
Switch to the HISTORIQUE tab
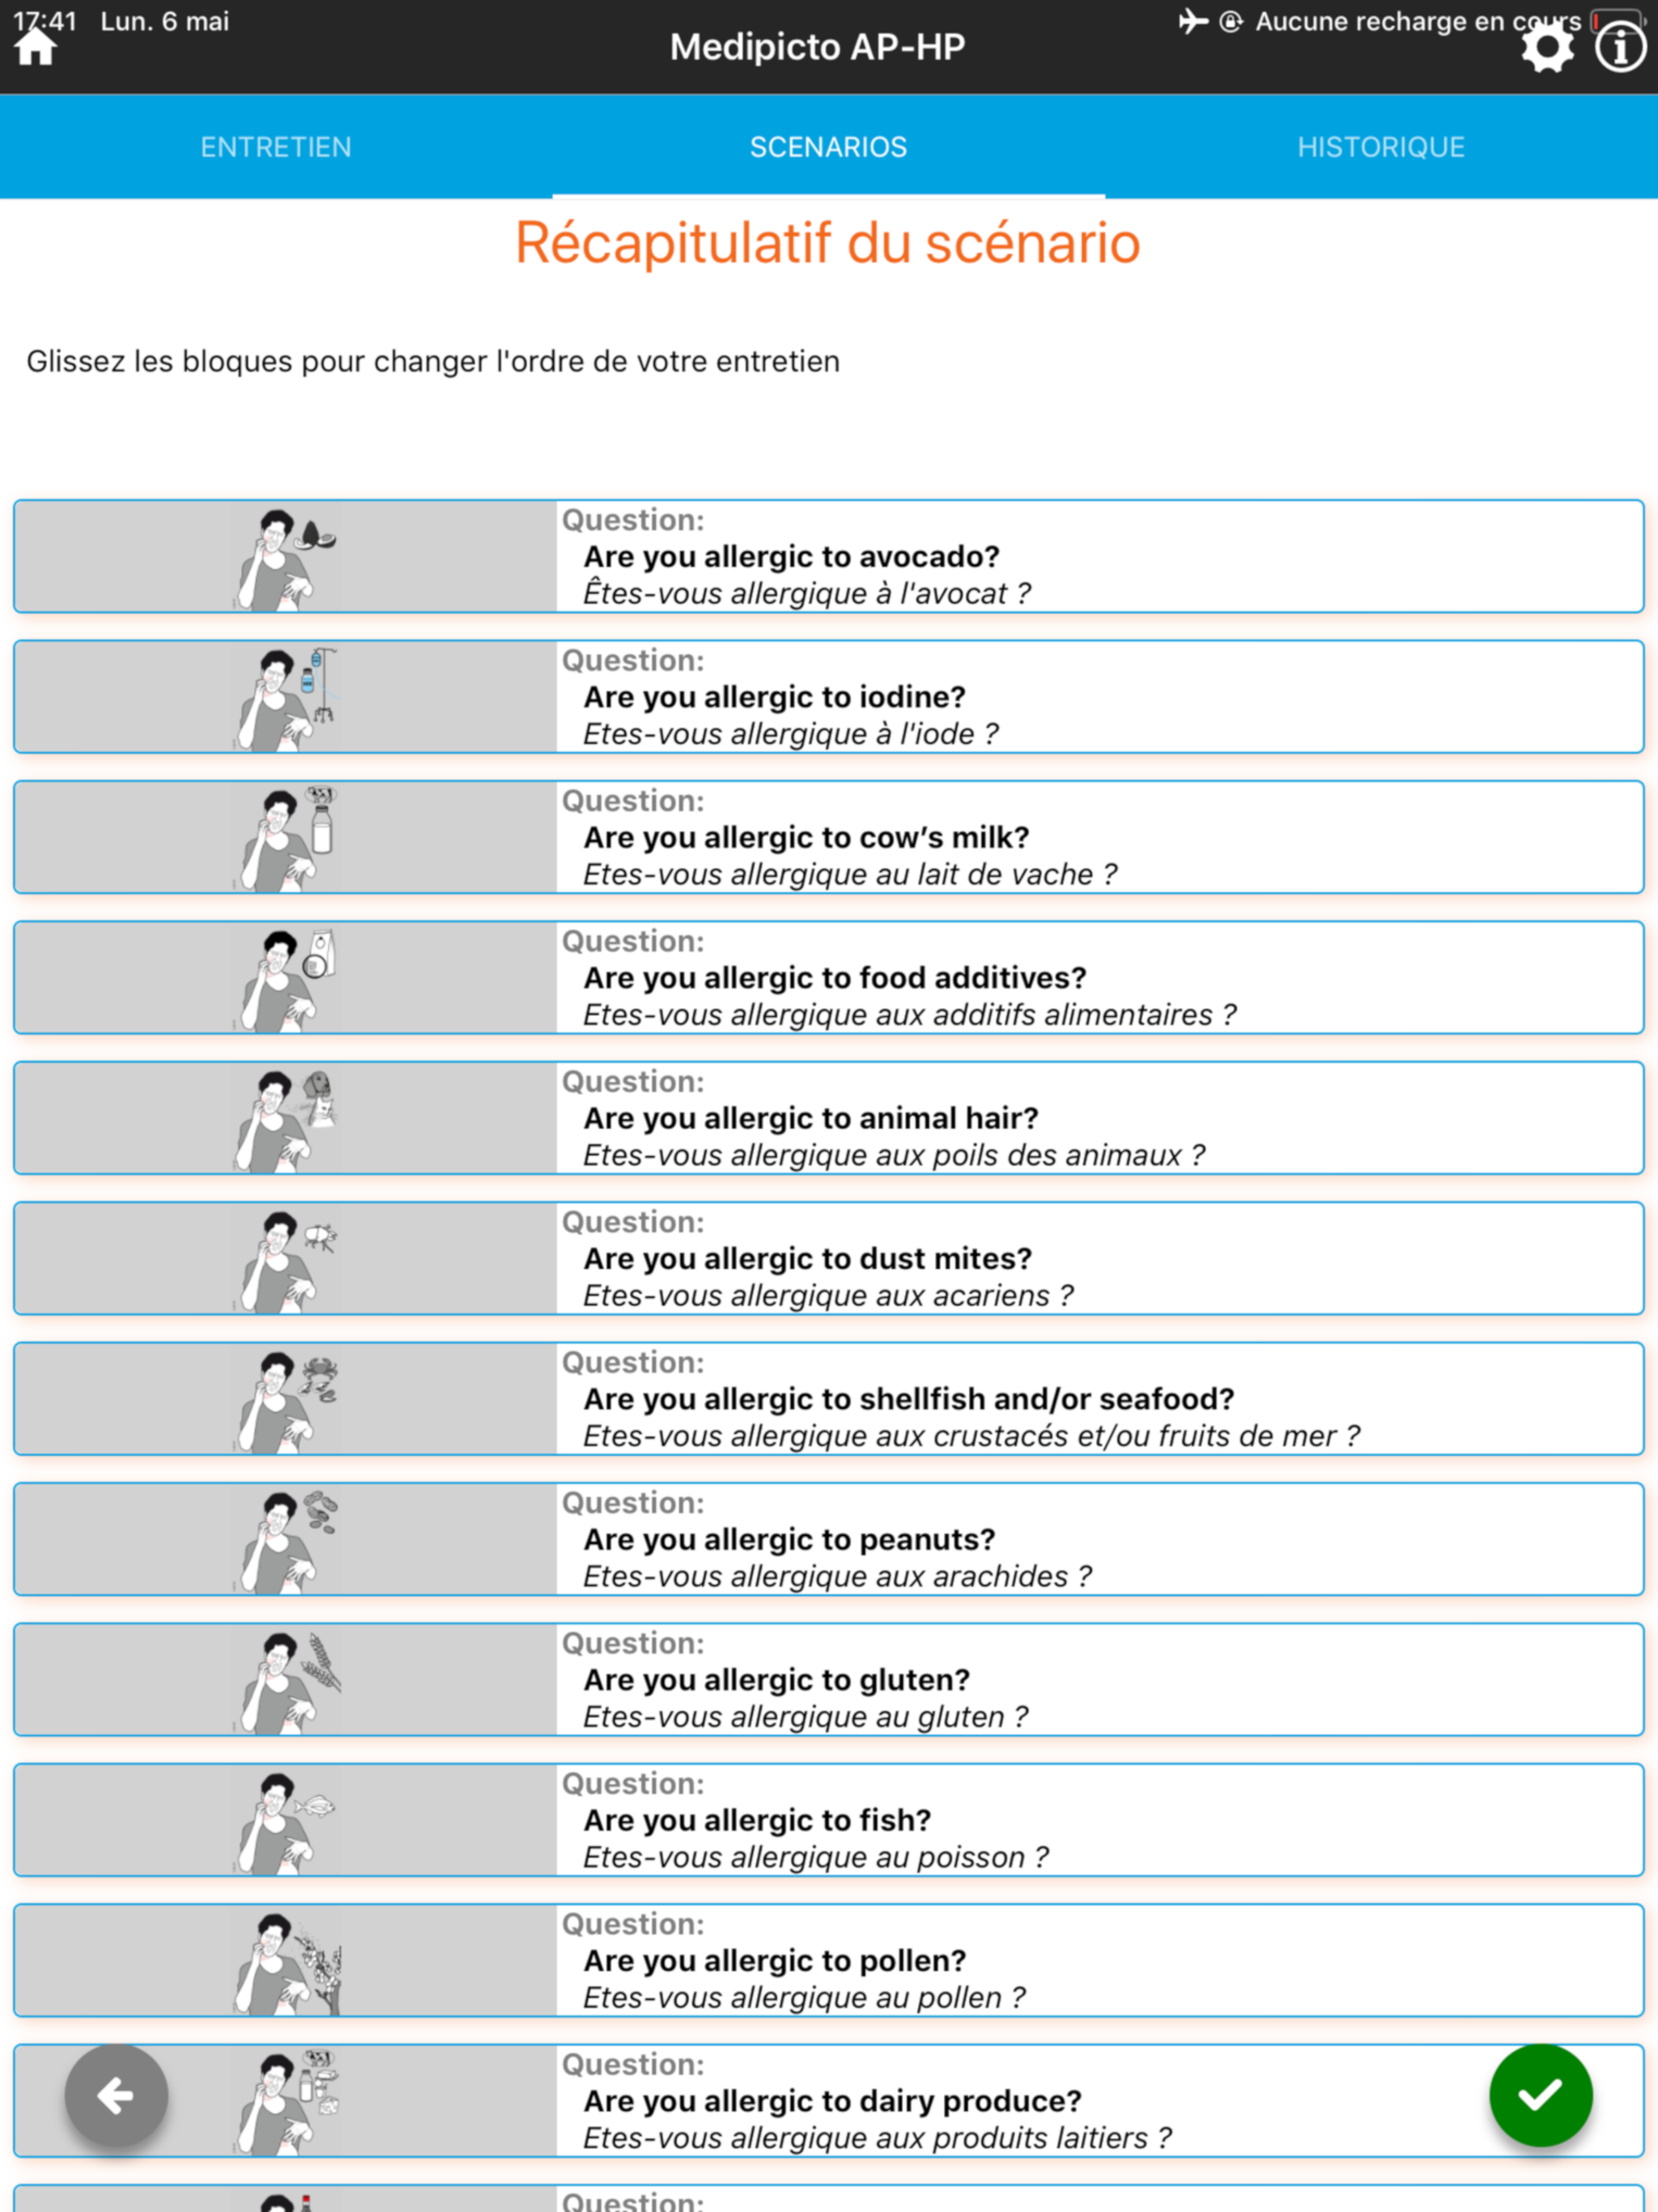[x=1381, y=146]
